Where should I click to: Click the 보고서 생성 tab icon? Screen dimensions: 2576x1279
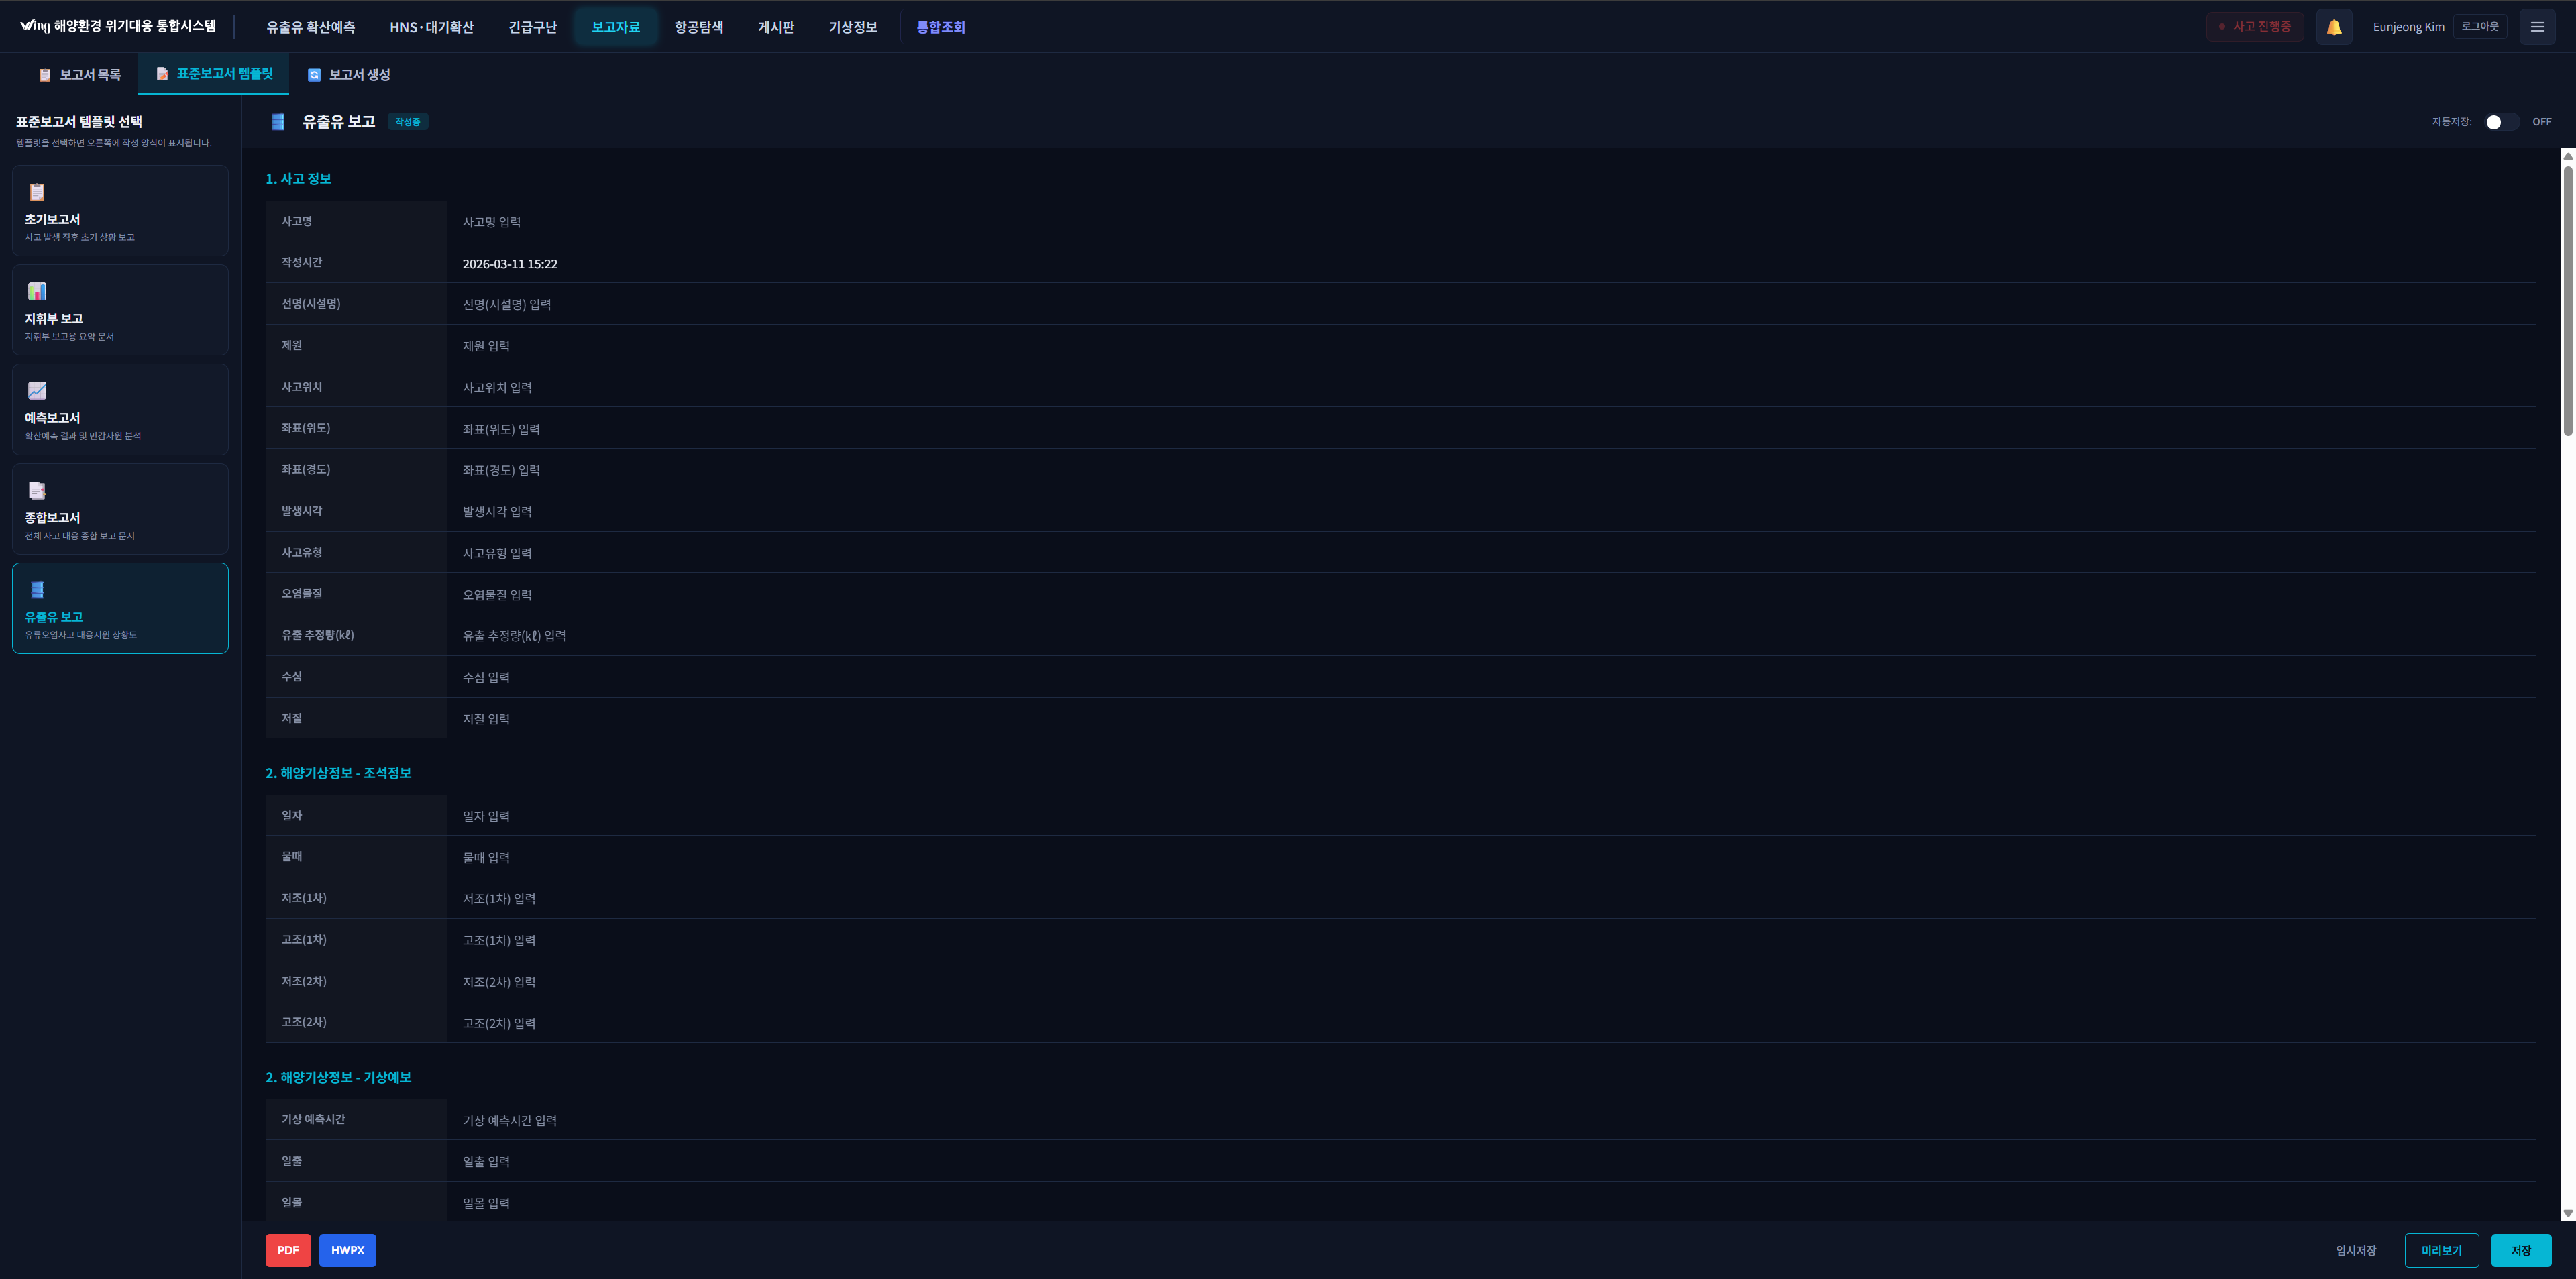(x=314, y=75)
